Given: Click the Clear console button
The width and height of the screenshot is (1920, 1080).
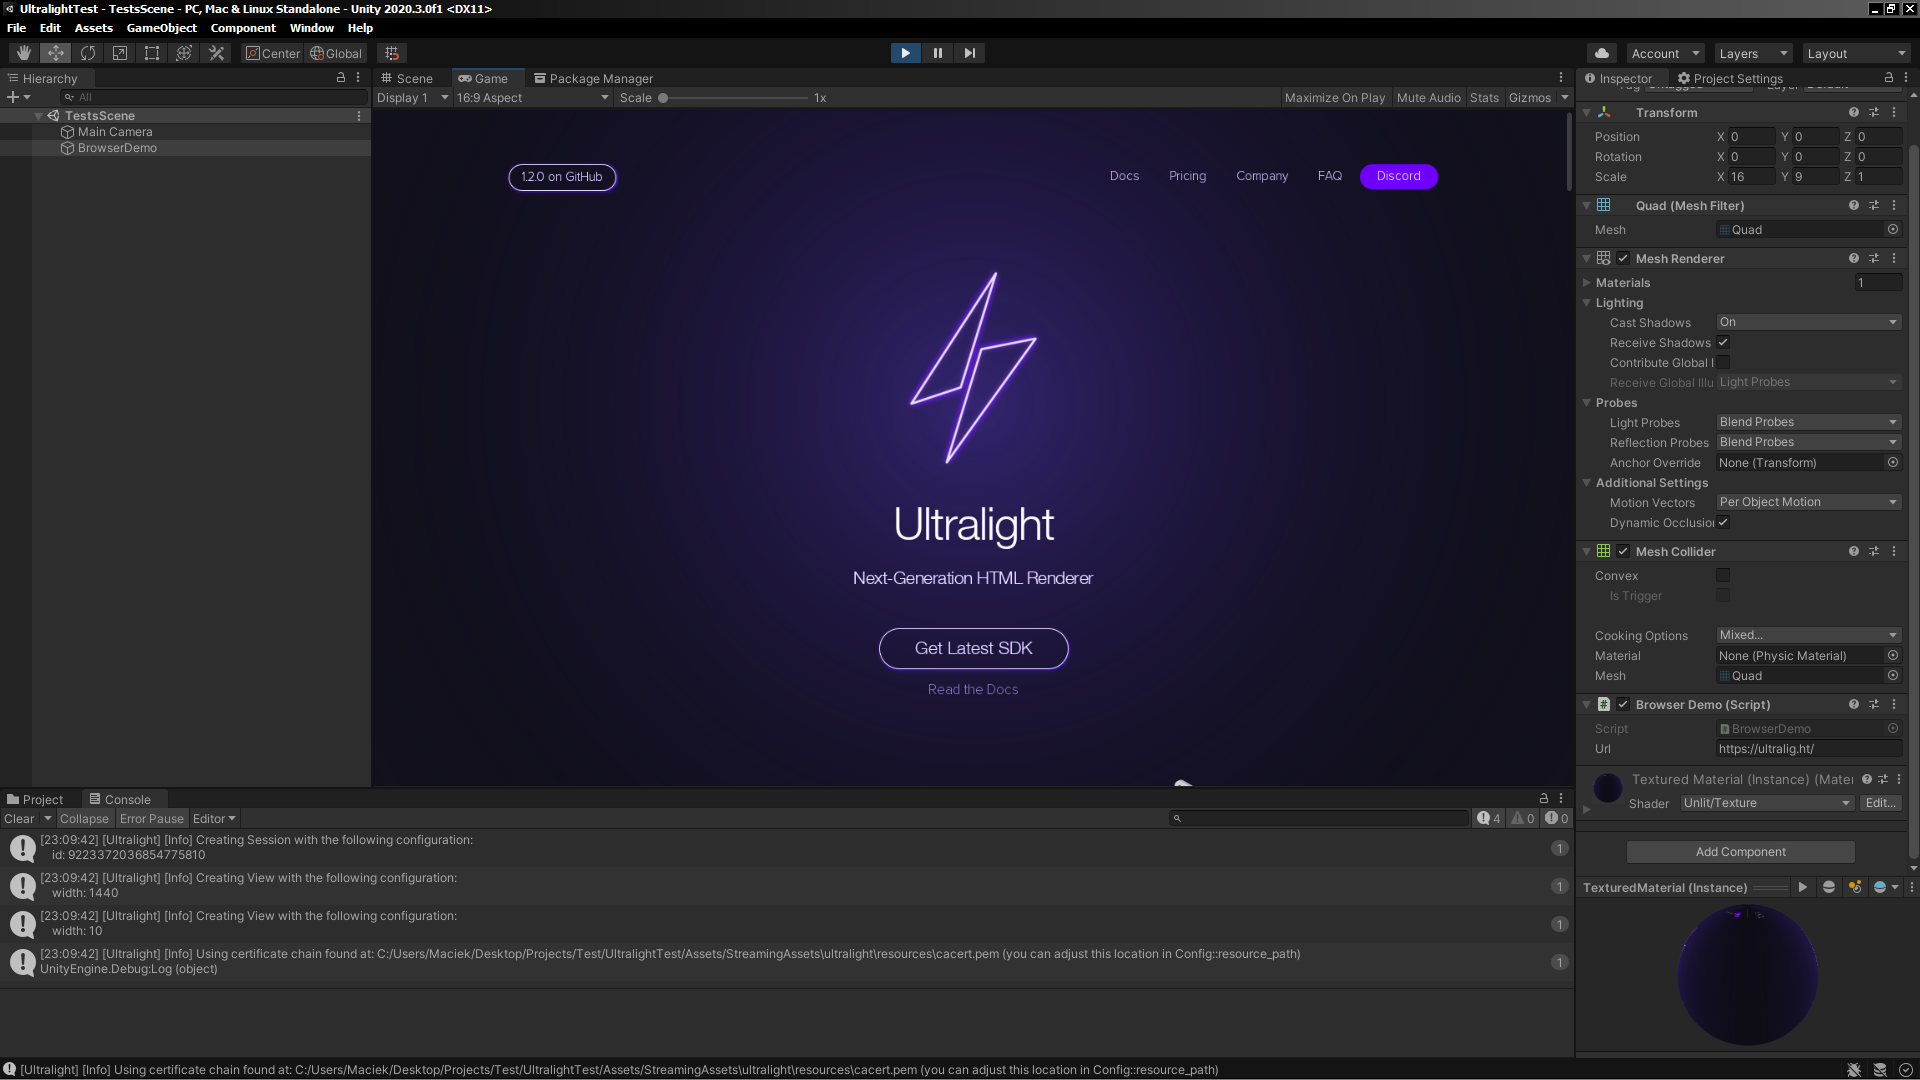Looking at the screenshot, I should [x=19, y=818].
